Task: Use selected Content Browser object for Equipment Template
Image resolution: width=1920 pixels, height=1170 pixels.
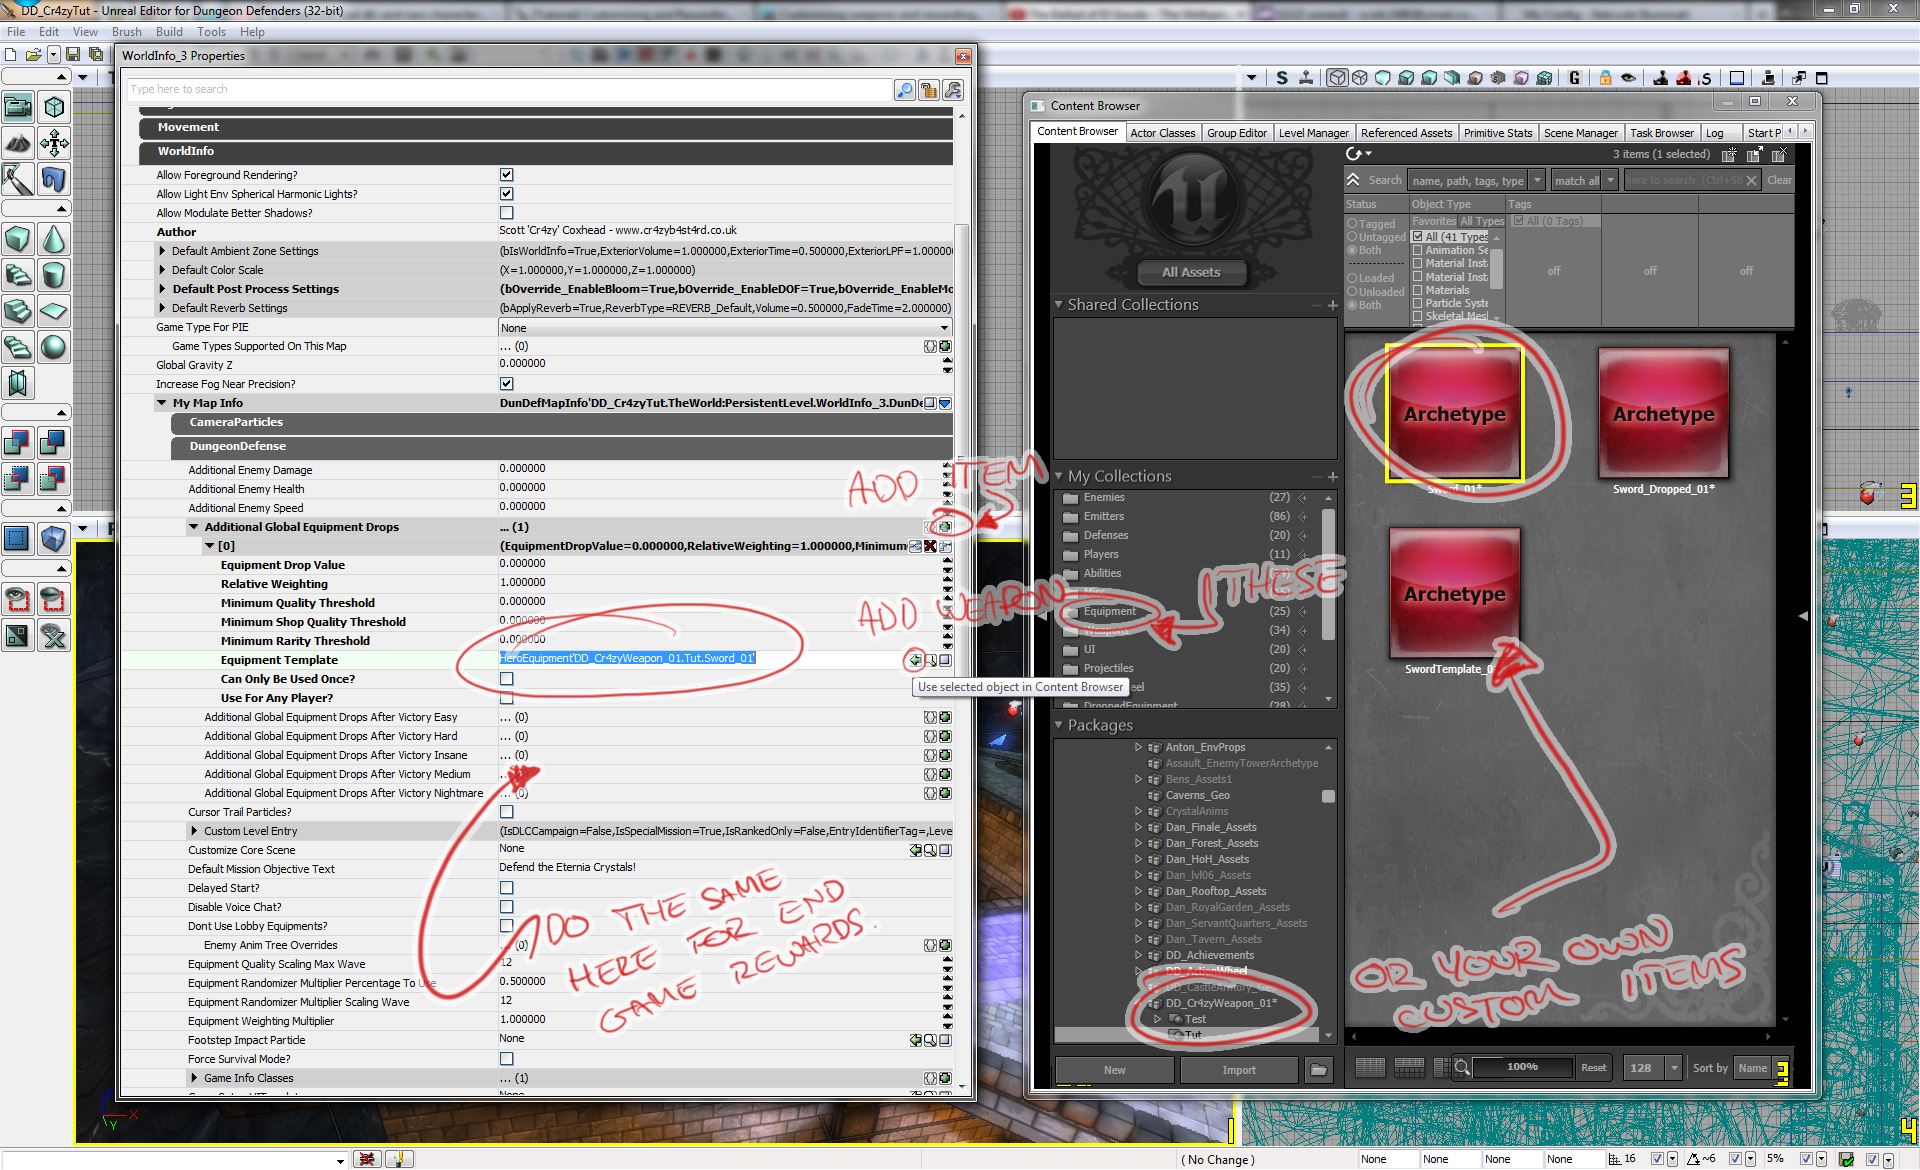Action: point(915,660)
